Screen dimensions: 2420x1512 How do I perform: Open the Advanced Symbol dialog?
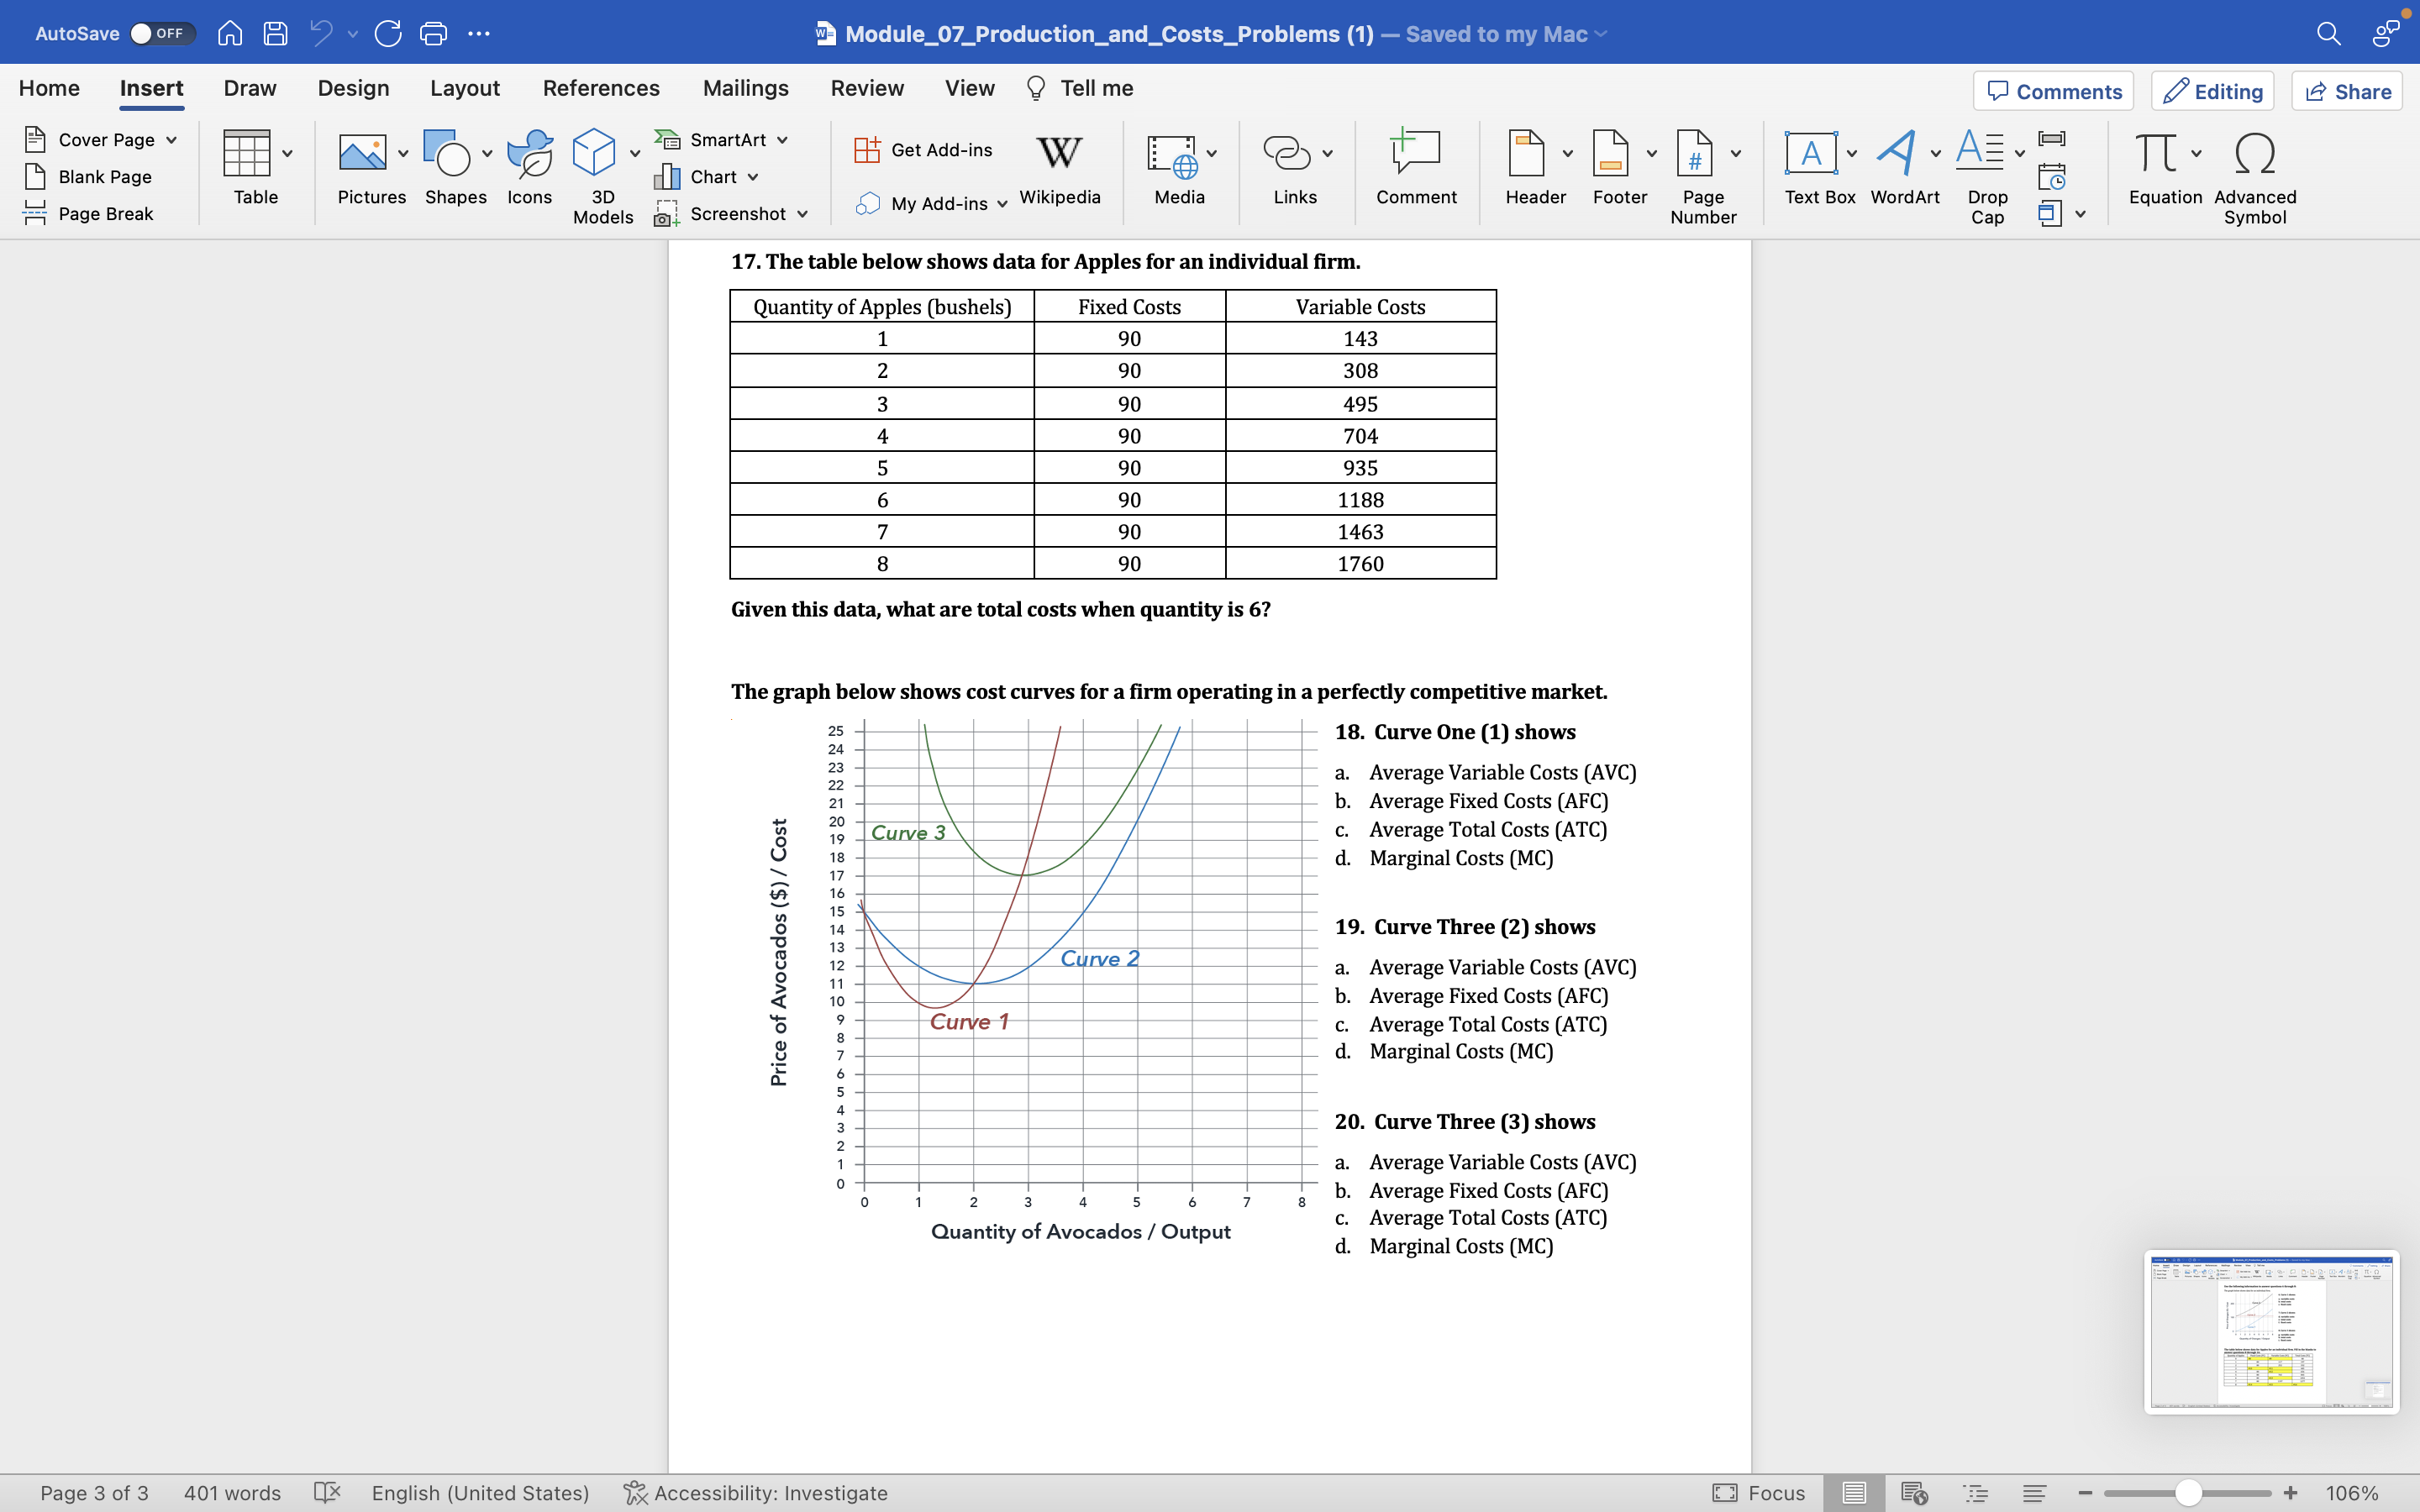[x=2254, y=155]
